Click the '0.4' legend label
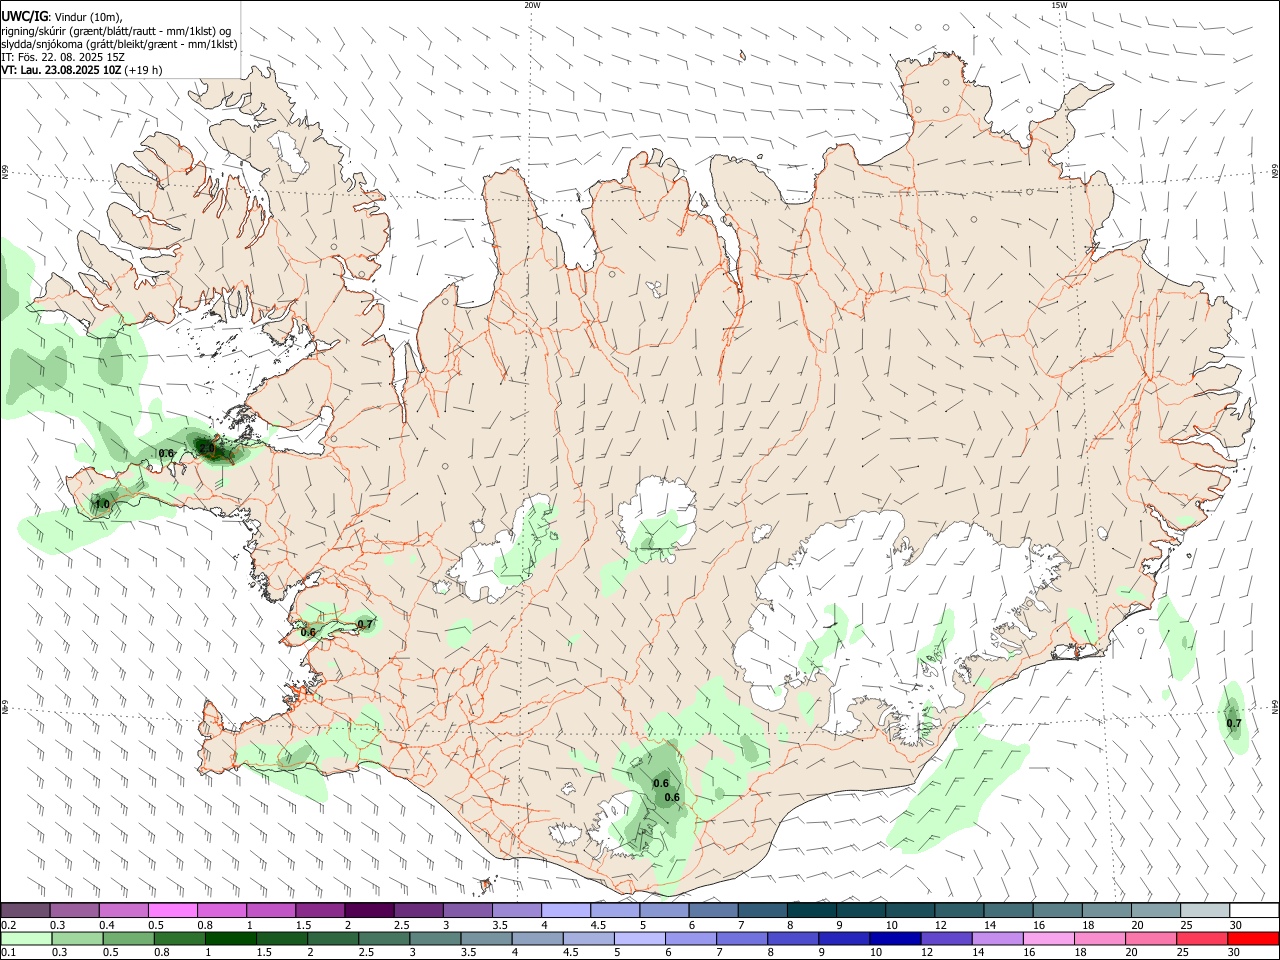1280x960 pixels. [107, 925]
